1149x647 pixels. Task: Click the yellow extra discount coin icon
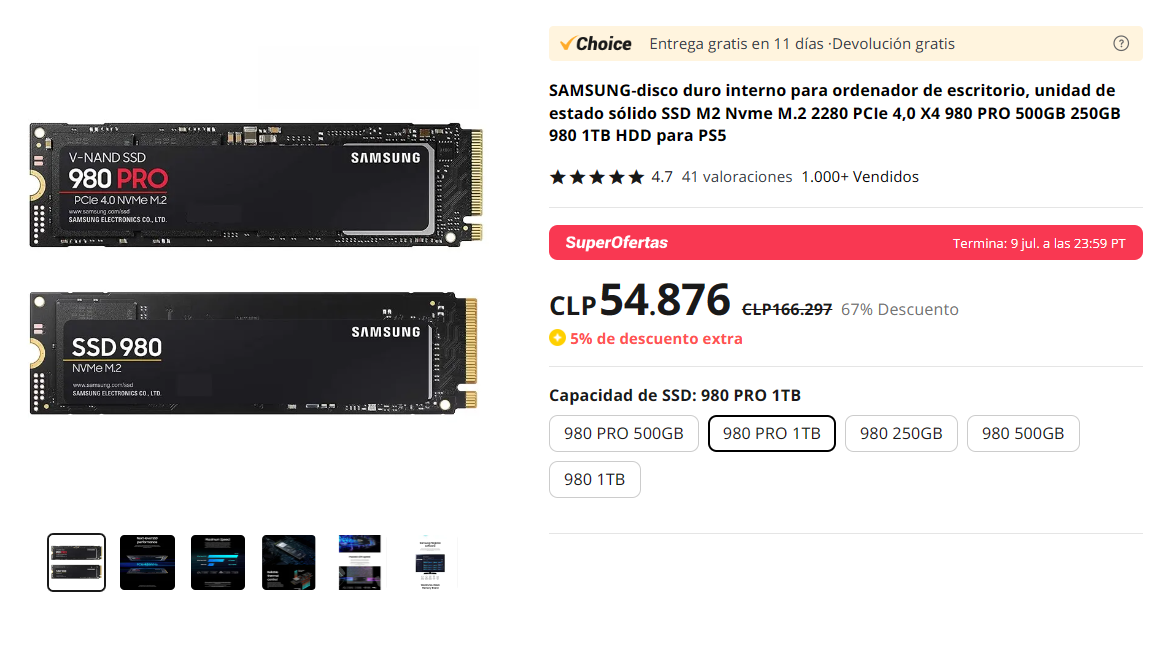pos(557,338)
